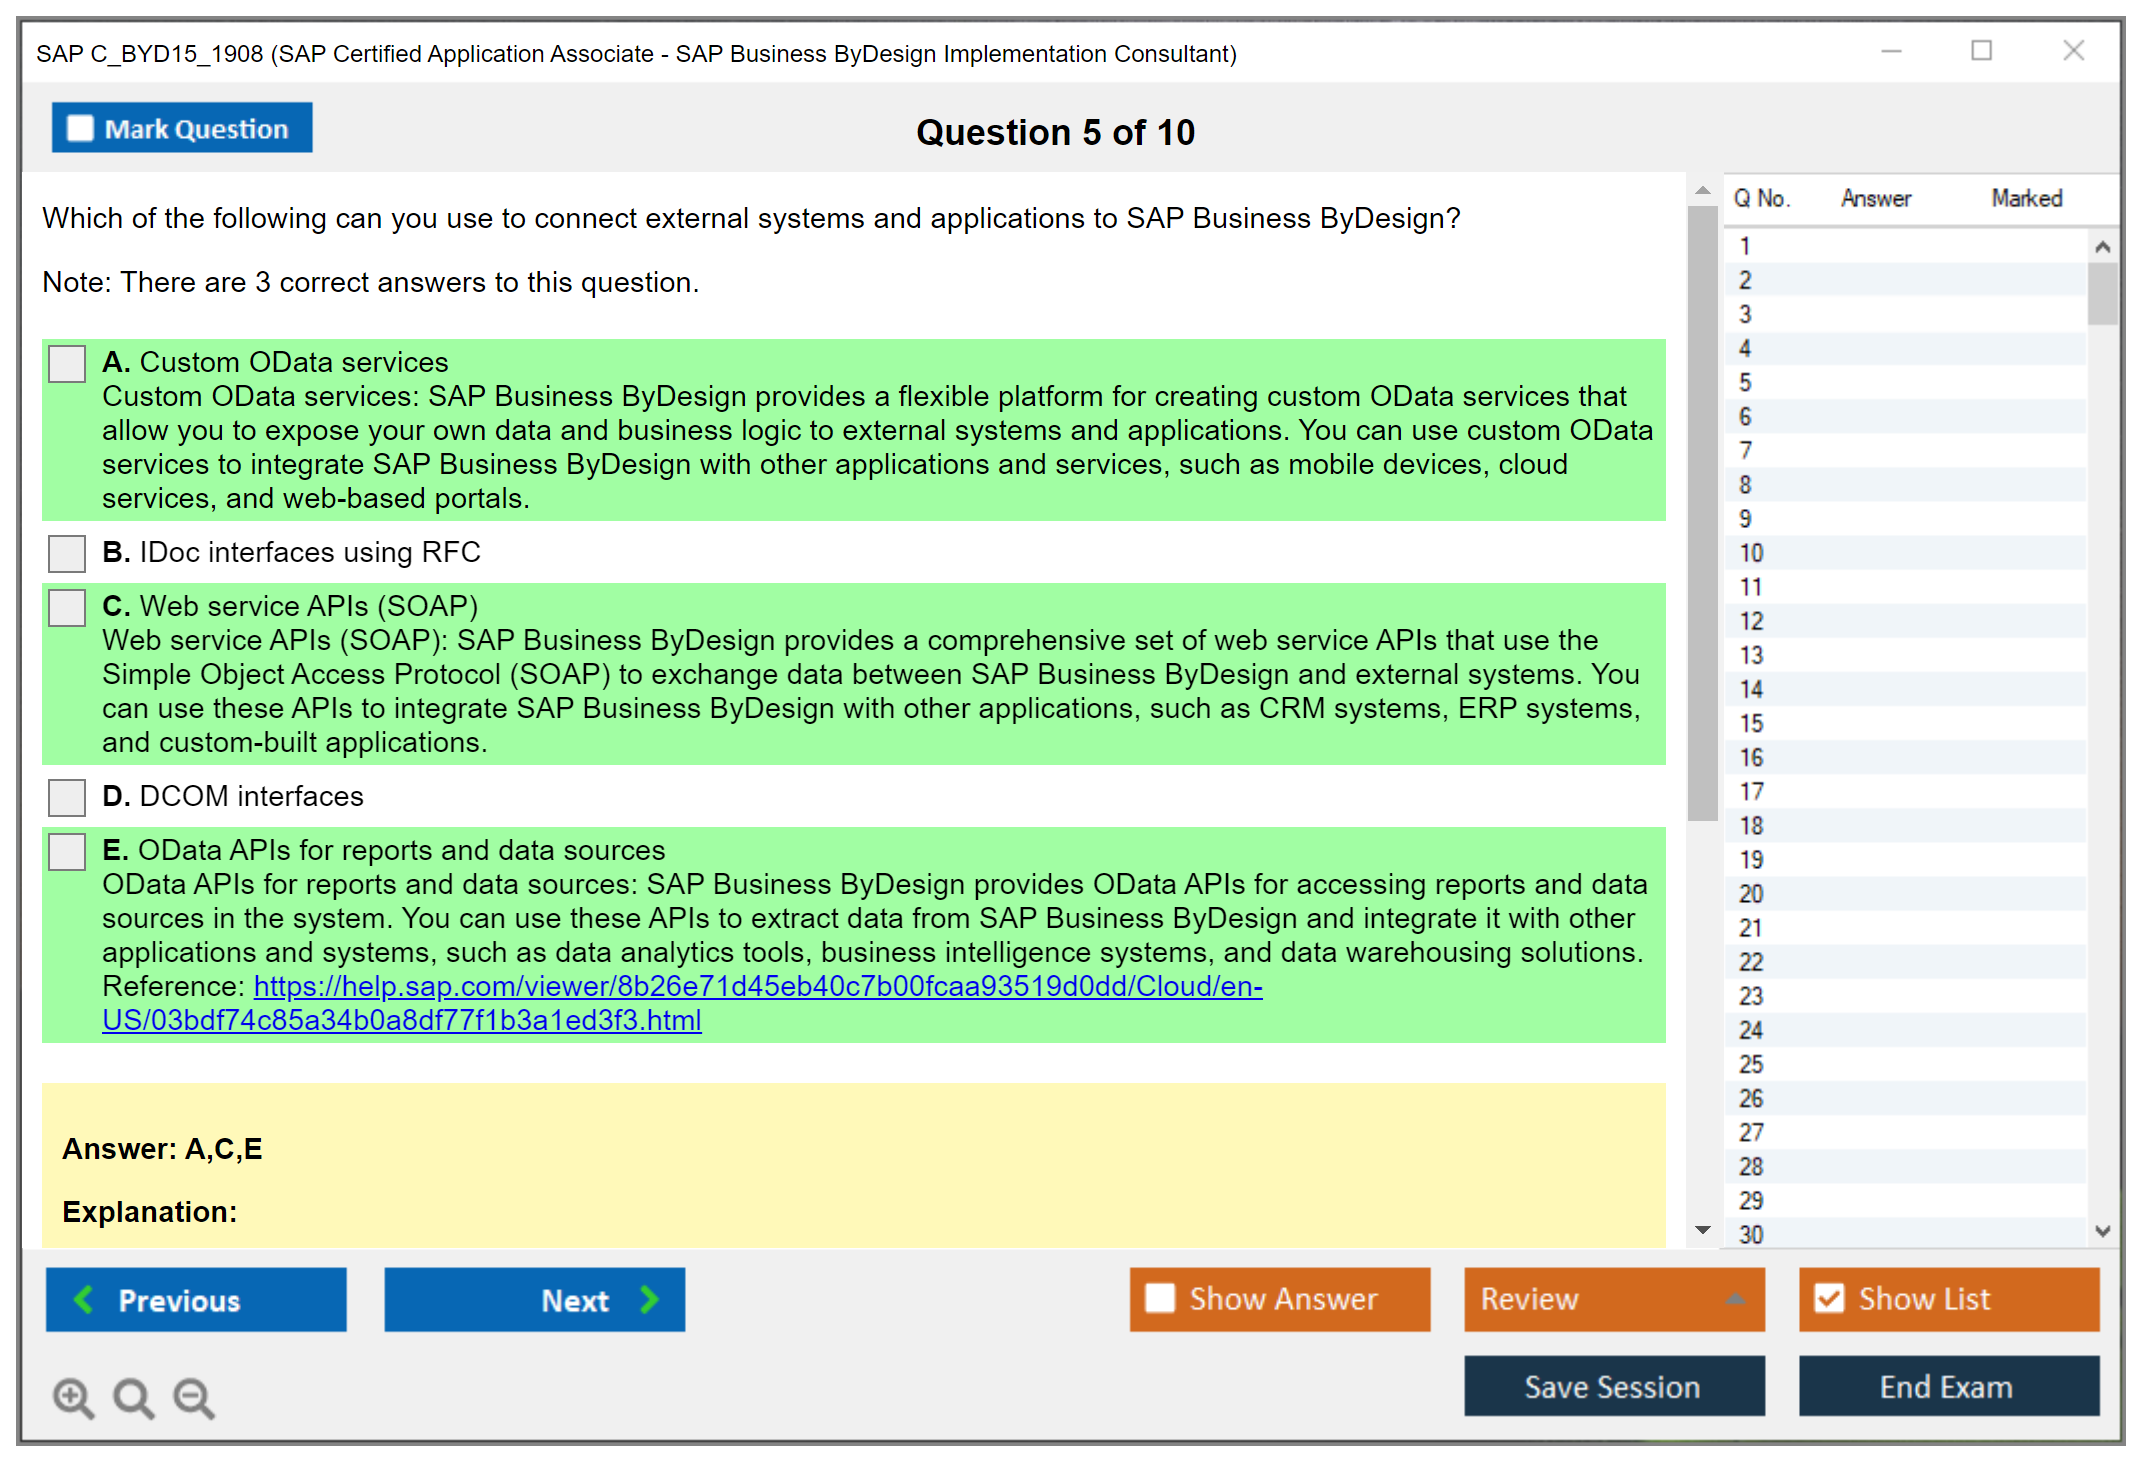Toggle the Mark Question checkbox
Image resolution: width=2150 pixels, height=1470 pixels.
[80, 128]
